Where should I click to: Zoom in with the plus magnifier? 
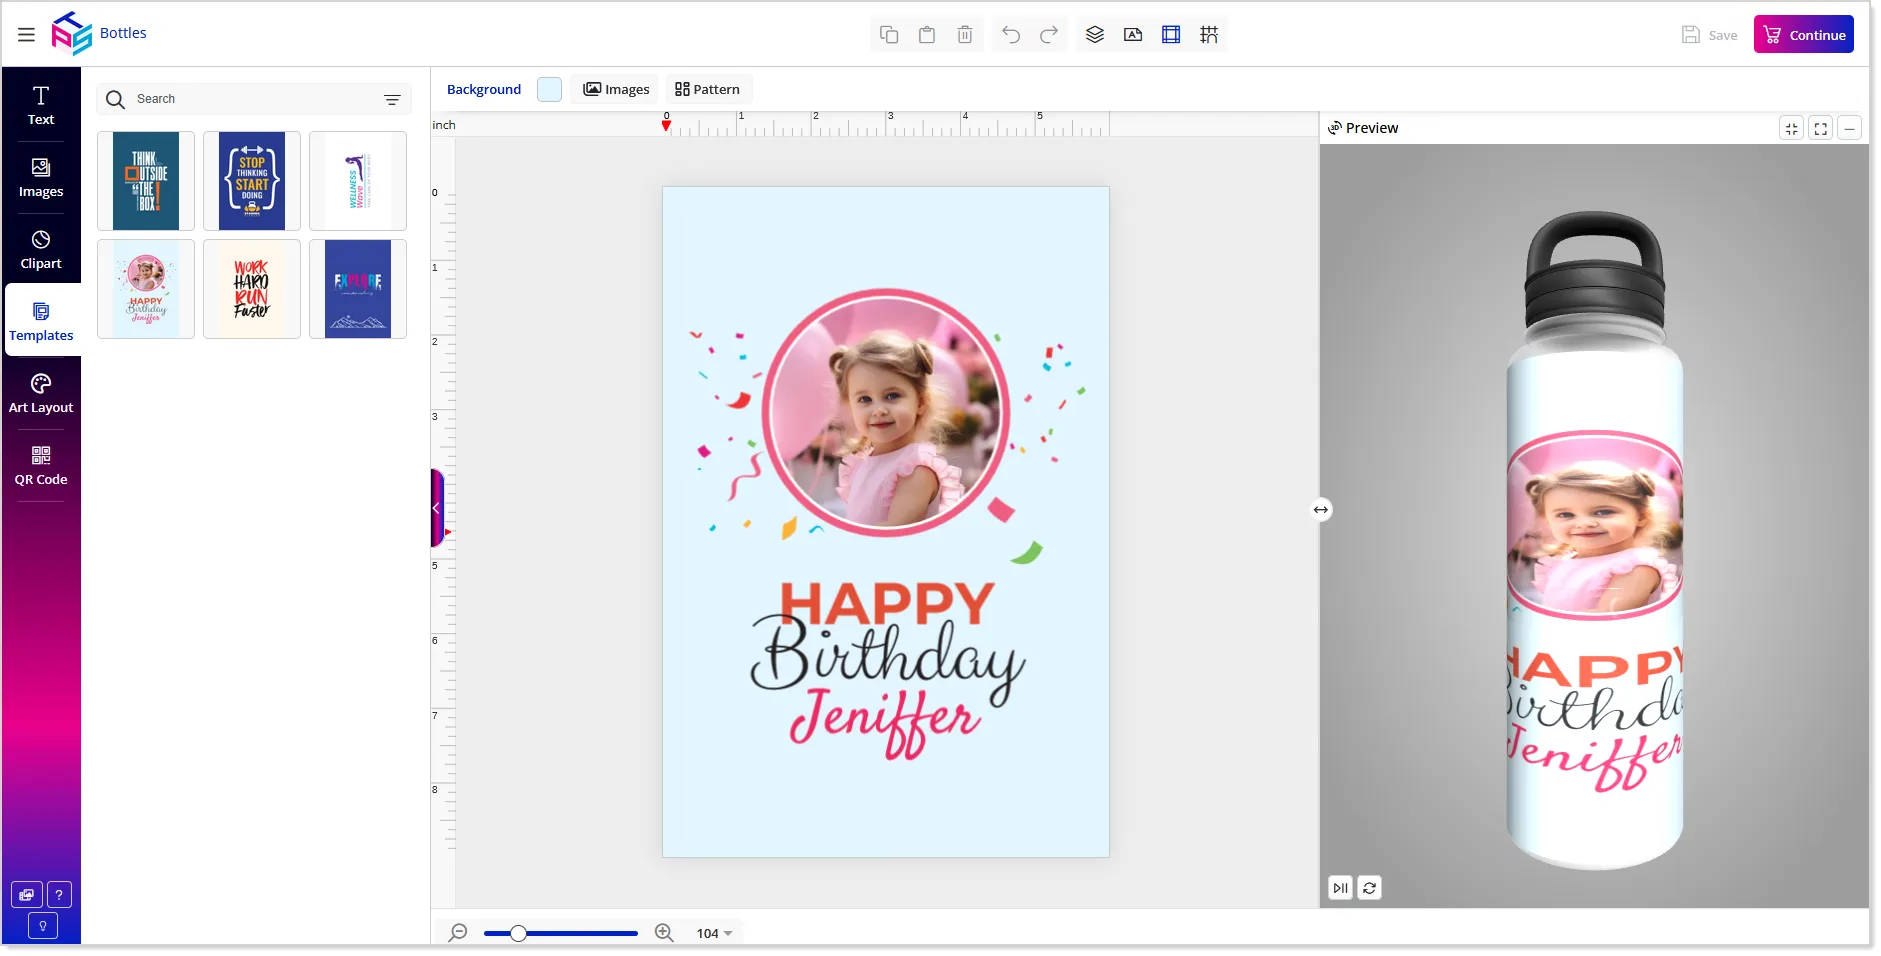coord(664,933)
